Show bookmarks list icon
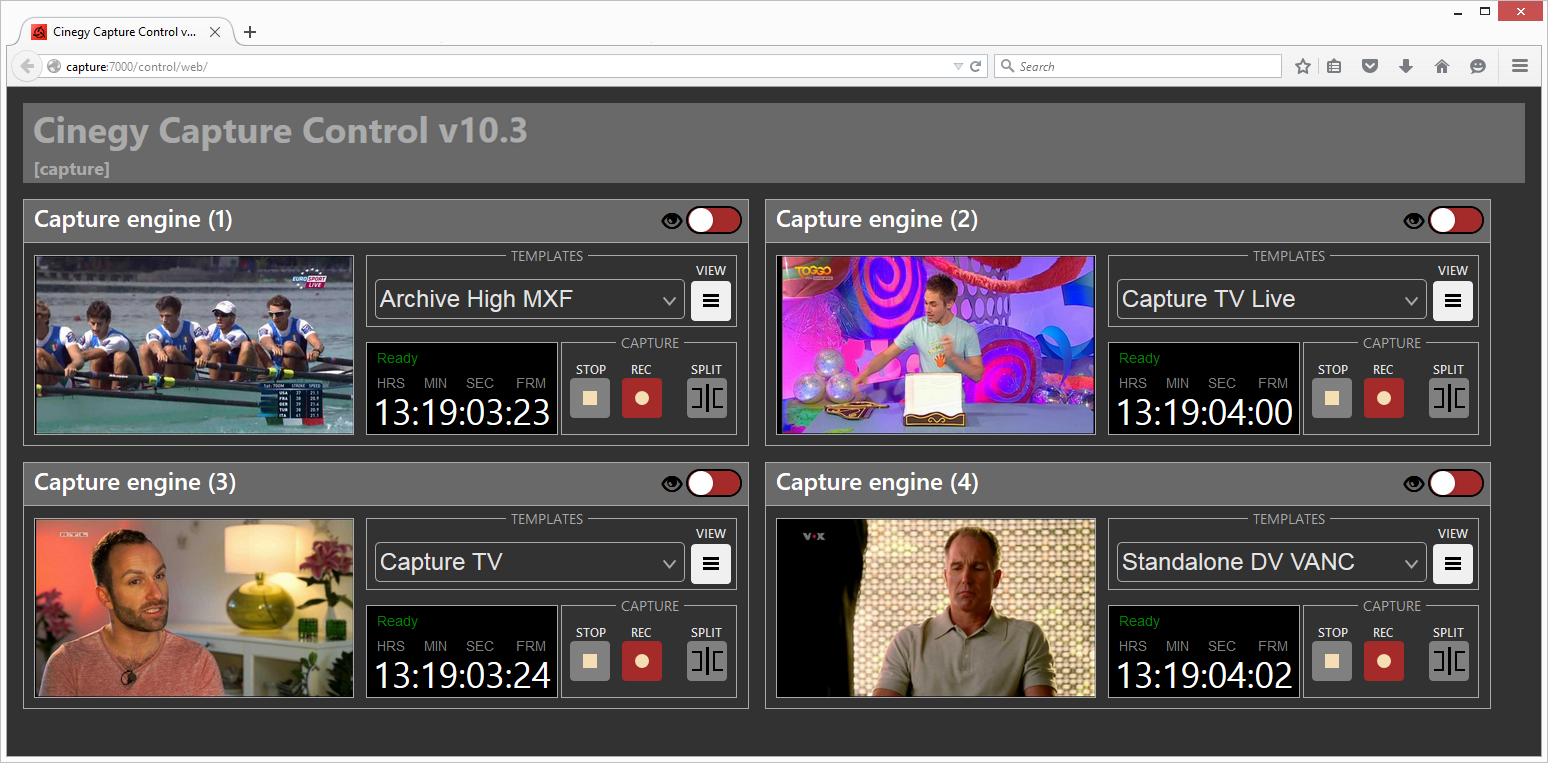Screen dimensions: 1548x763 [x=1334, y=66]
